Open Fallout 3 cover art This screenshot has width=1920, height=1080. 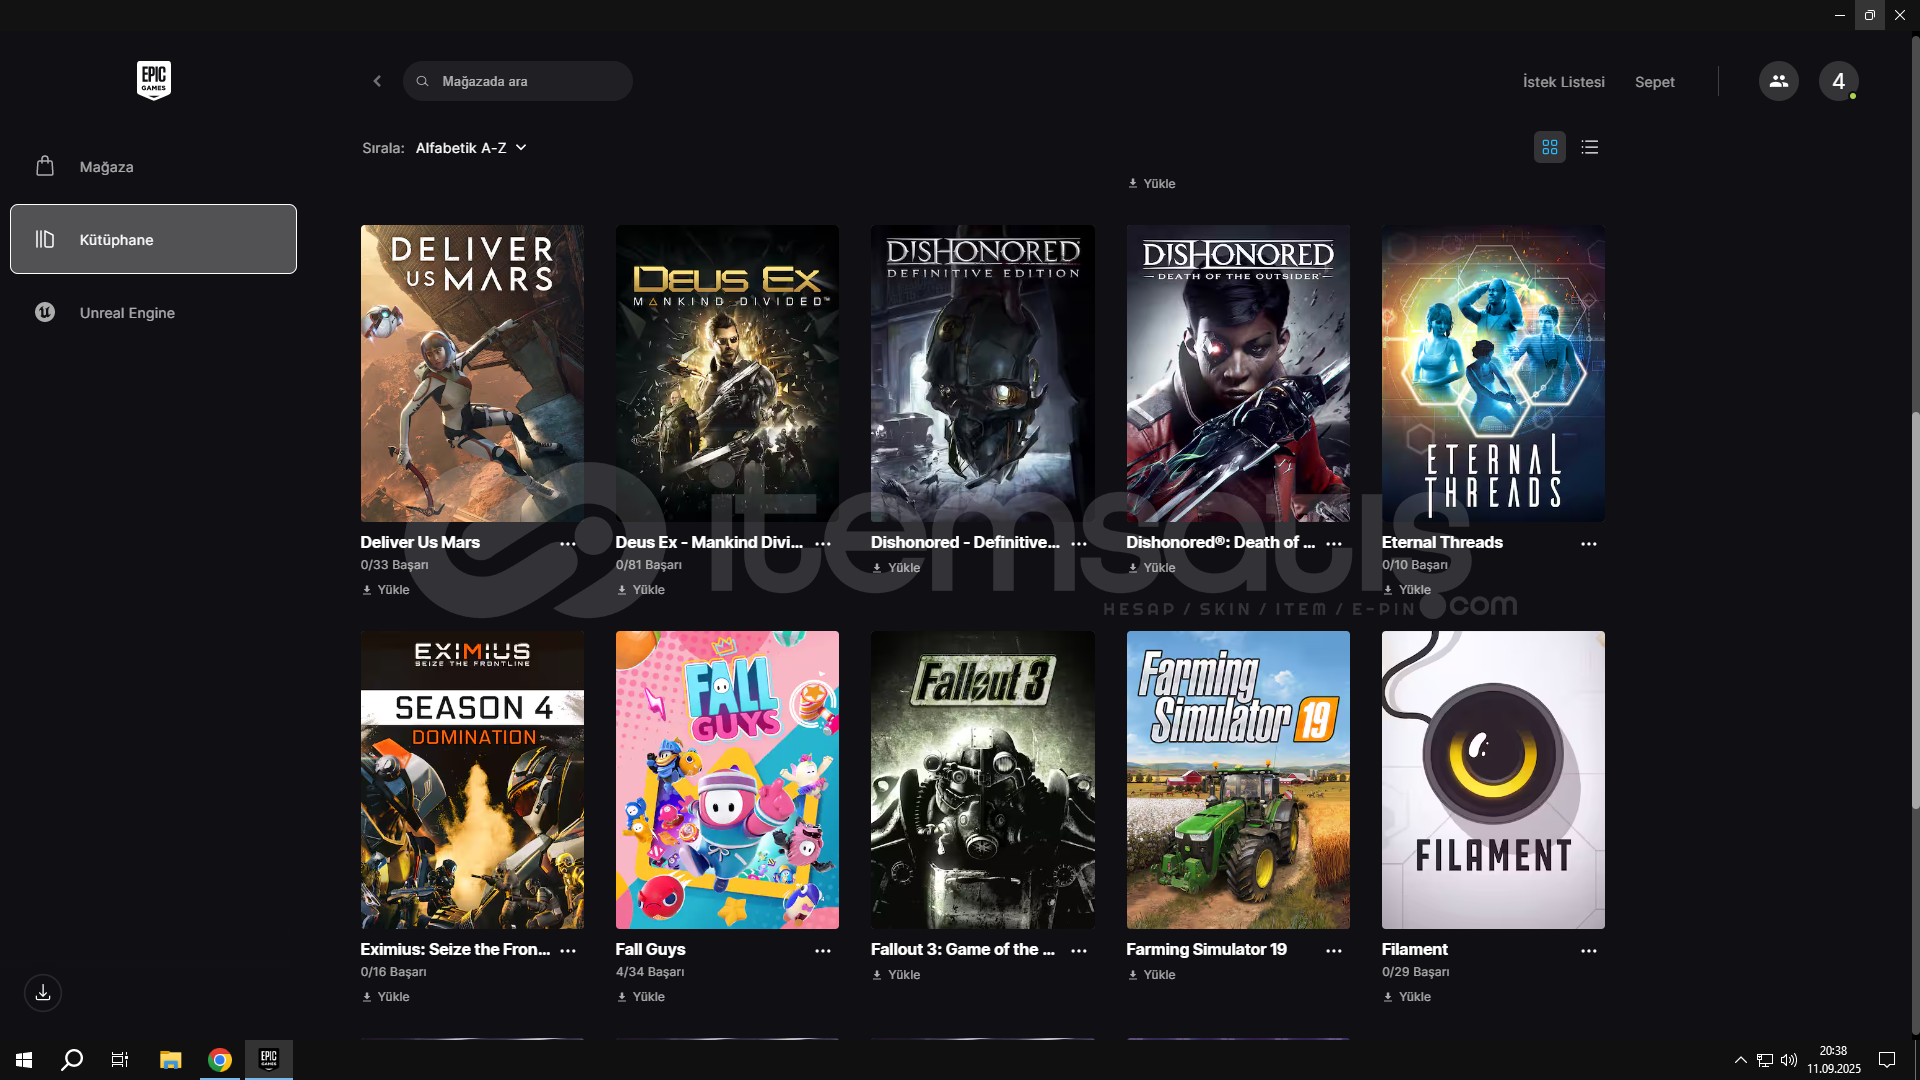tap(982, 780)
